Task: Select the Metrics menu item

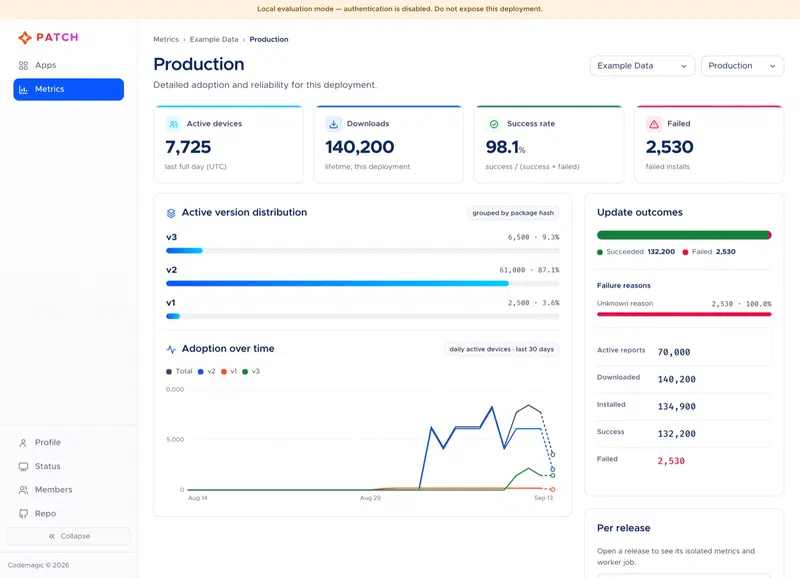Action: [x=68, y=89]
